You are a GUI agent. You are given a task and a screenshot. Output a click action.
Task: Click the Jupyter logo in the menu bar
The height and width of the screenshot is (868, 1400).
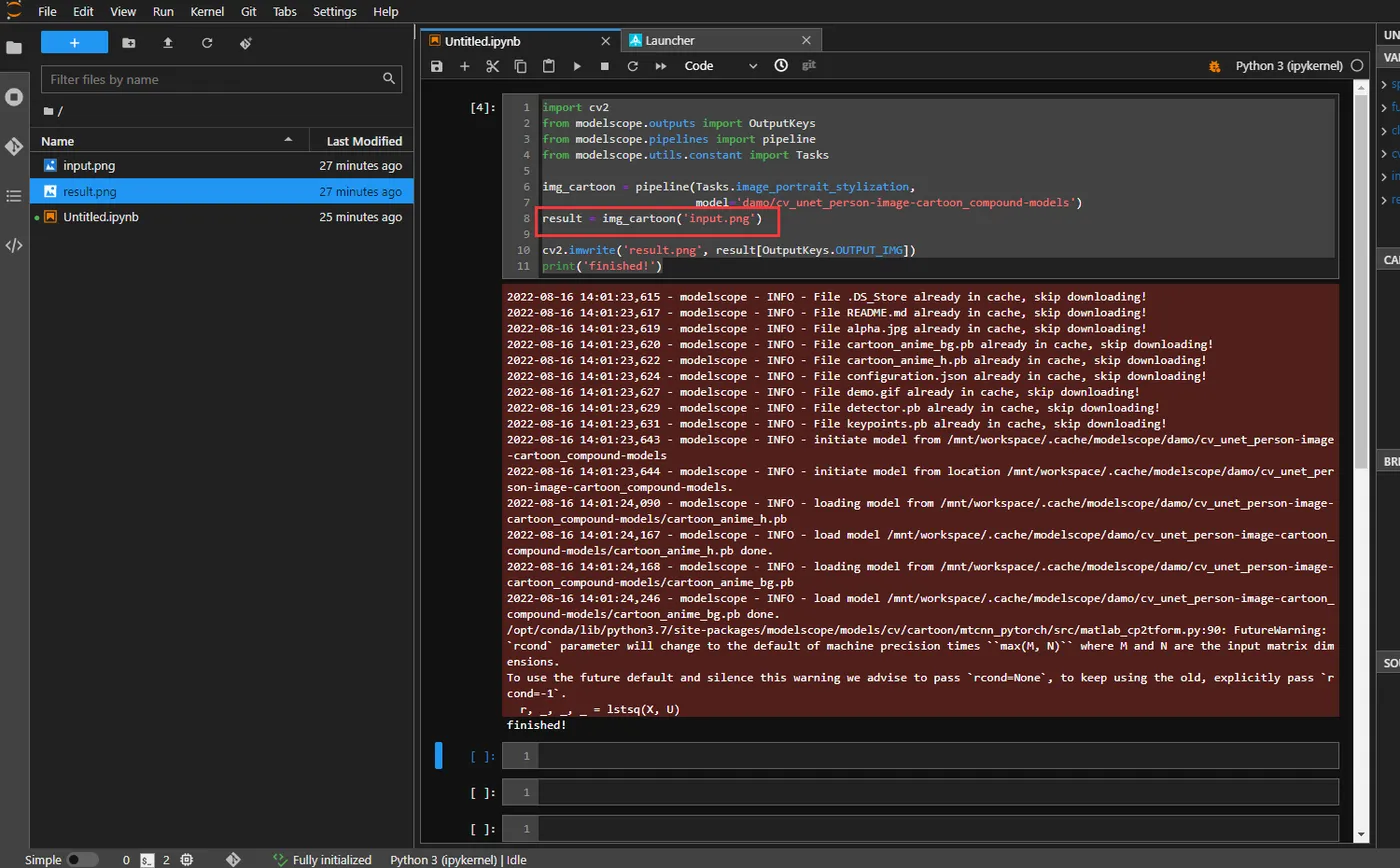tap(13, 11)
